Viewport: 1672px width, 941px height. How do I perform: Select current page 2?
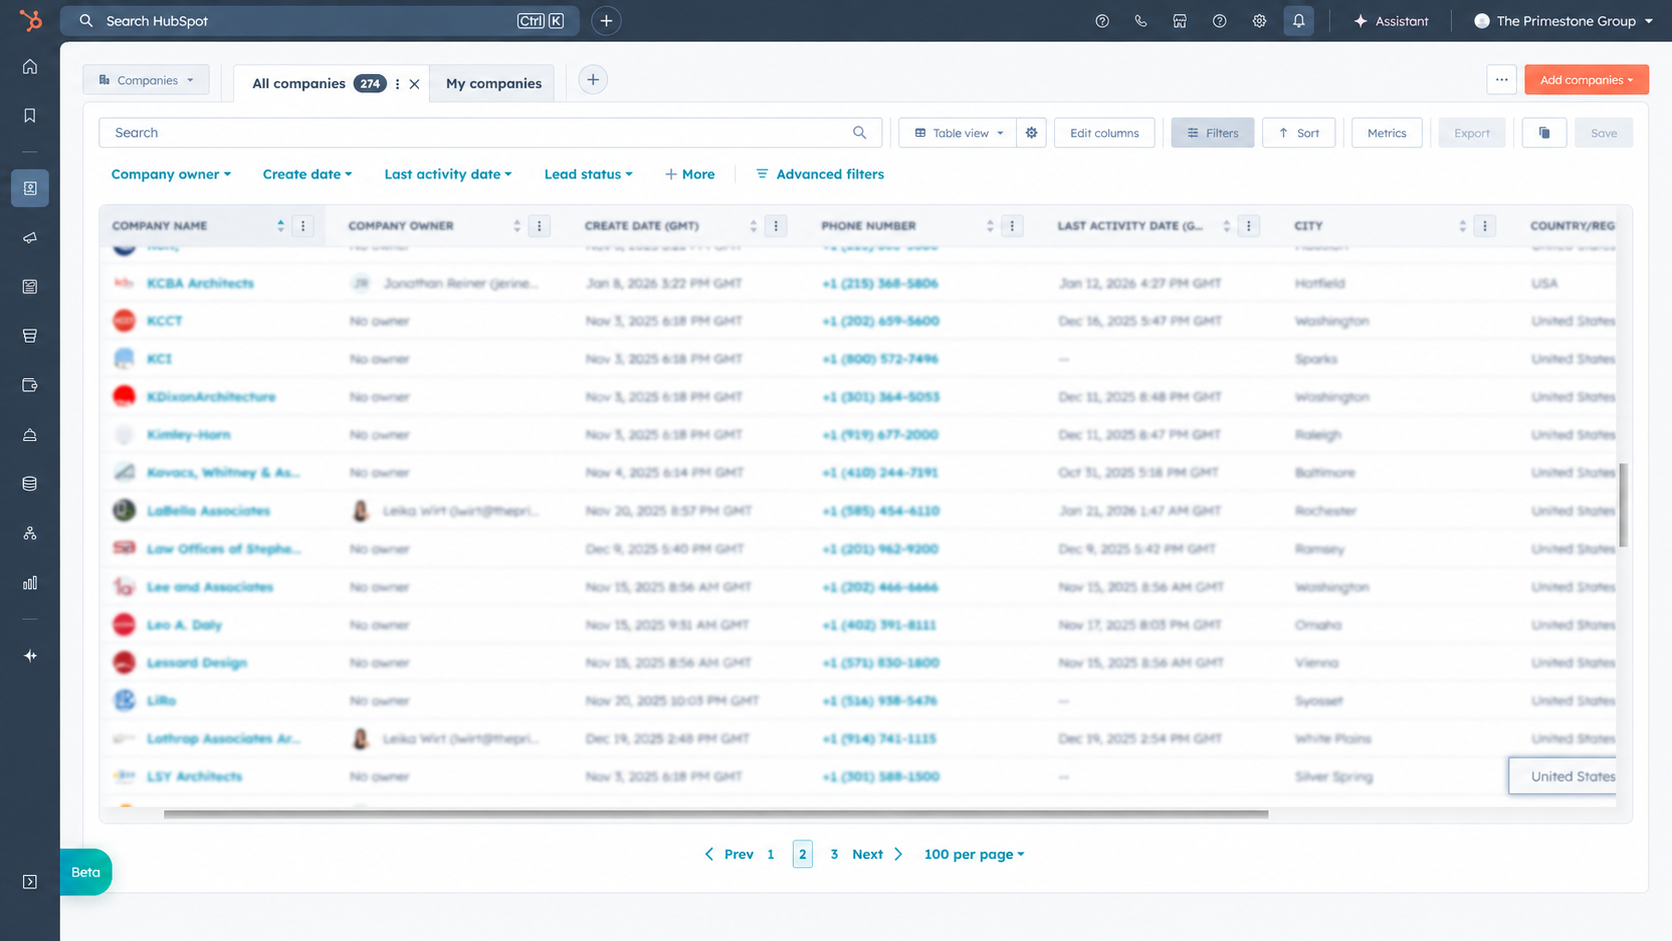coord(803,854)
